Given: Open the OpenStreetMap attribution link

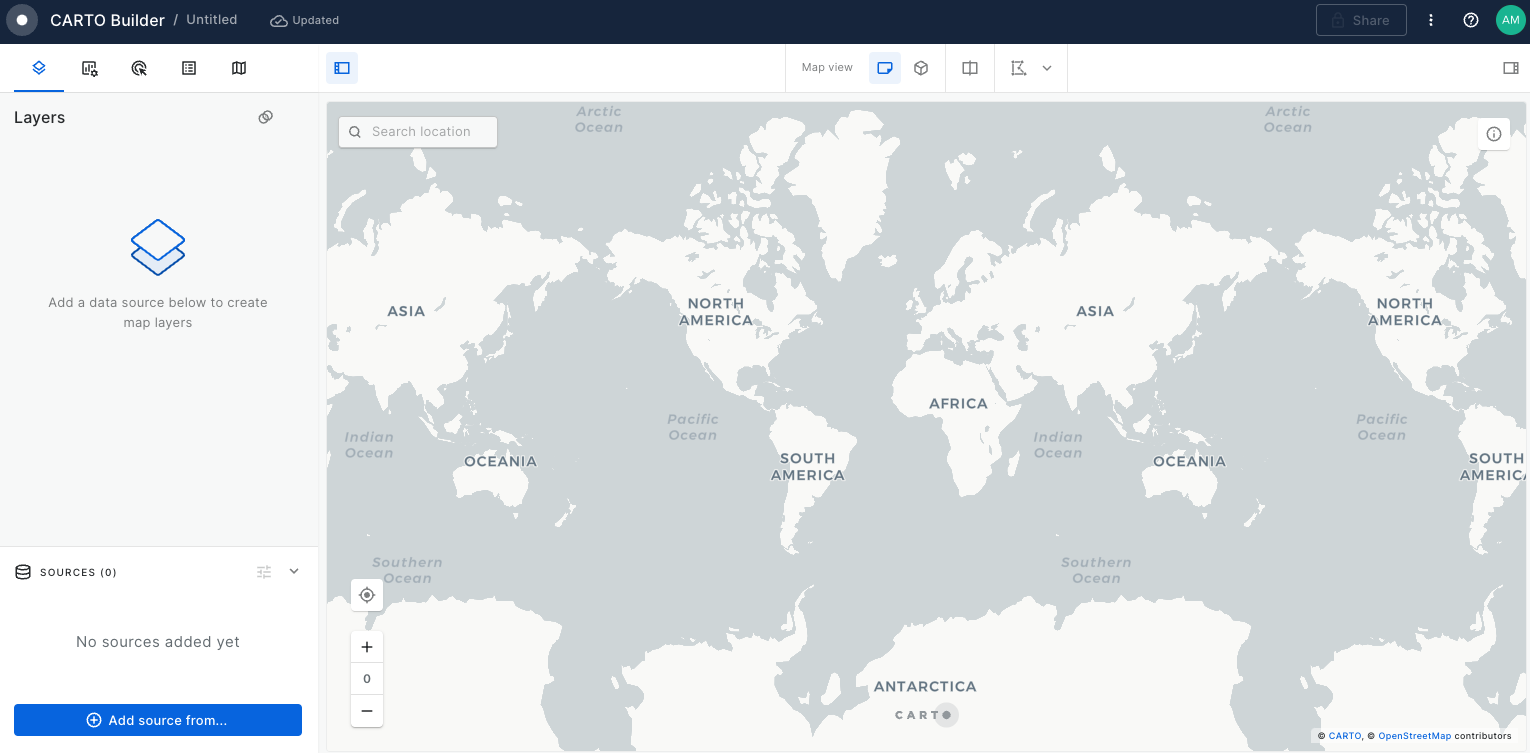Looking at the screenshot, I should coord(1414,736).
